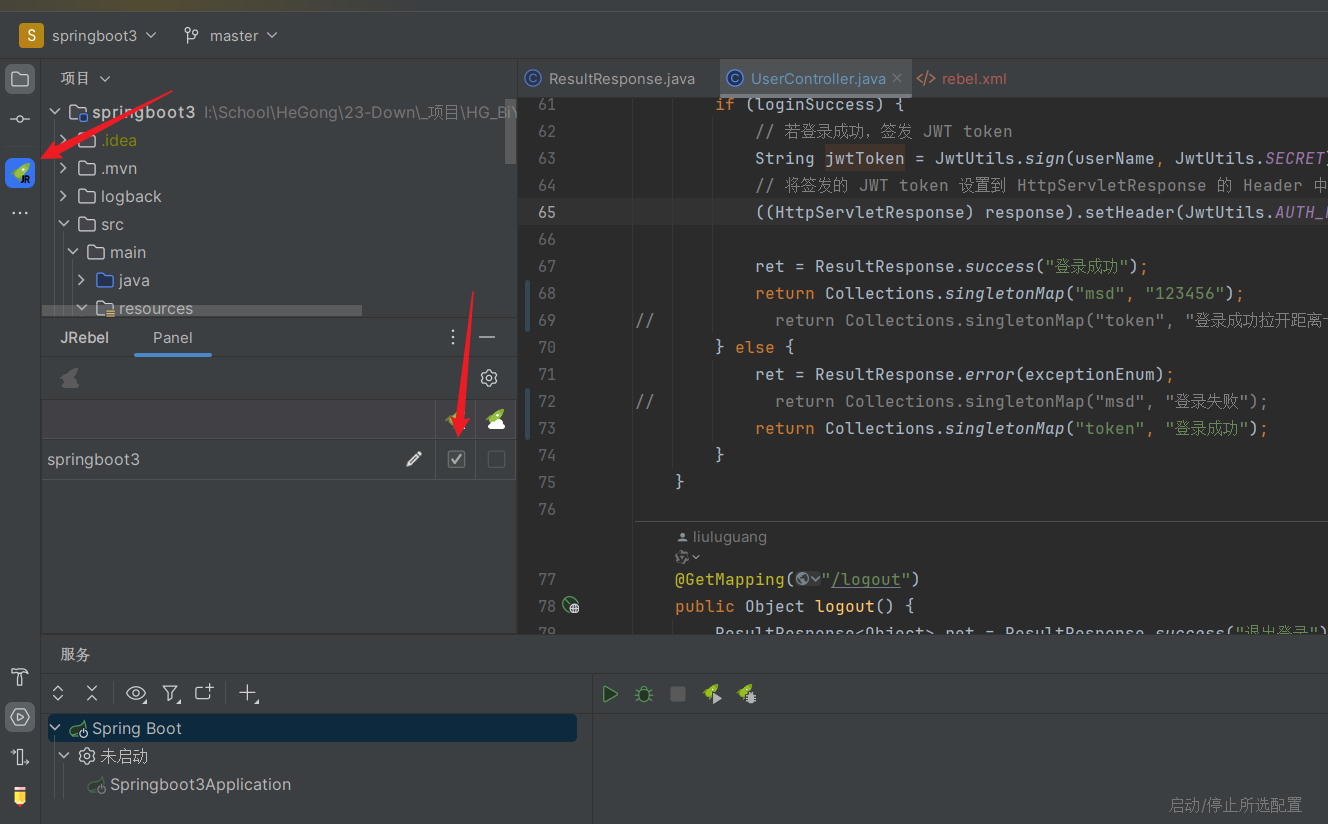Image resolution: width=1328 pixels, height=824 pixels.
Task: Hide the JRebel panel with minimize dash
Action: (487, 338)
